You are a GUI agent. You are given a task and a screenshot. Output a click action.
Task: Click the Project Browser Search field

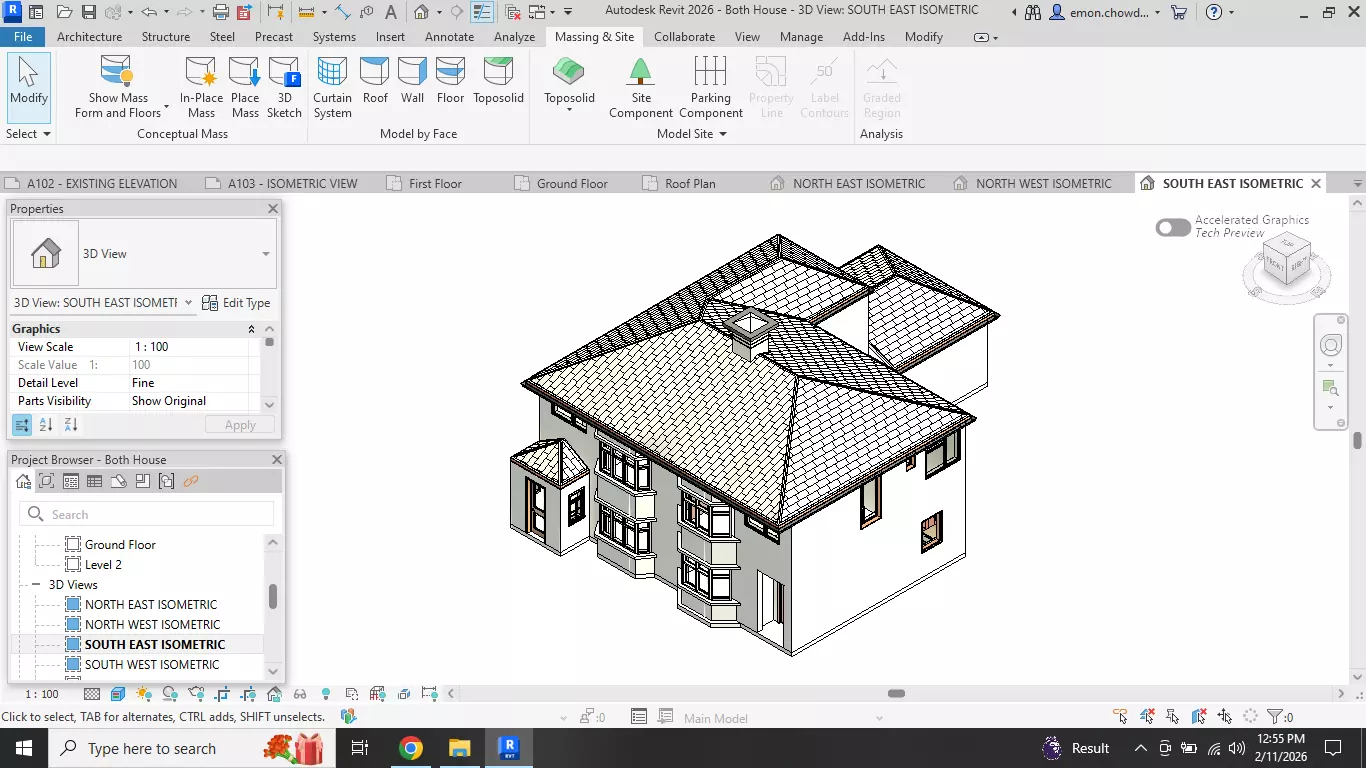pos(146,514)
